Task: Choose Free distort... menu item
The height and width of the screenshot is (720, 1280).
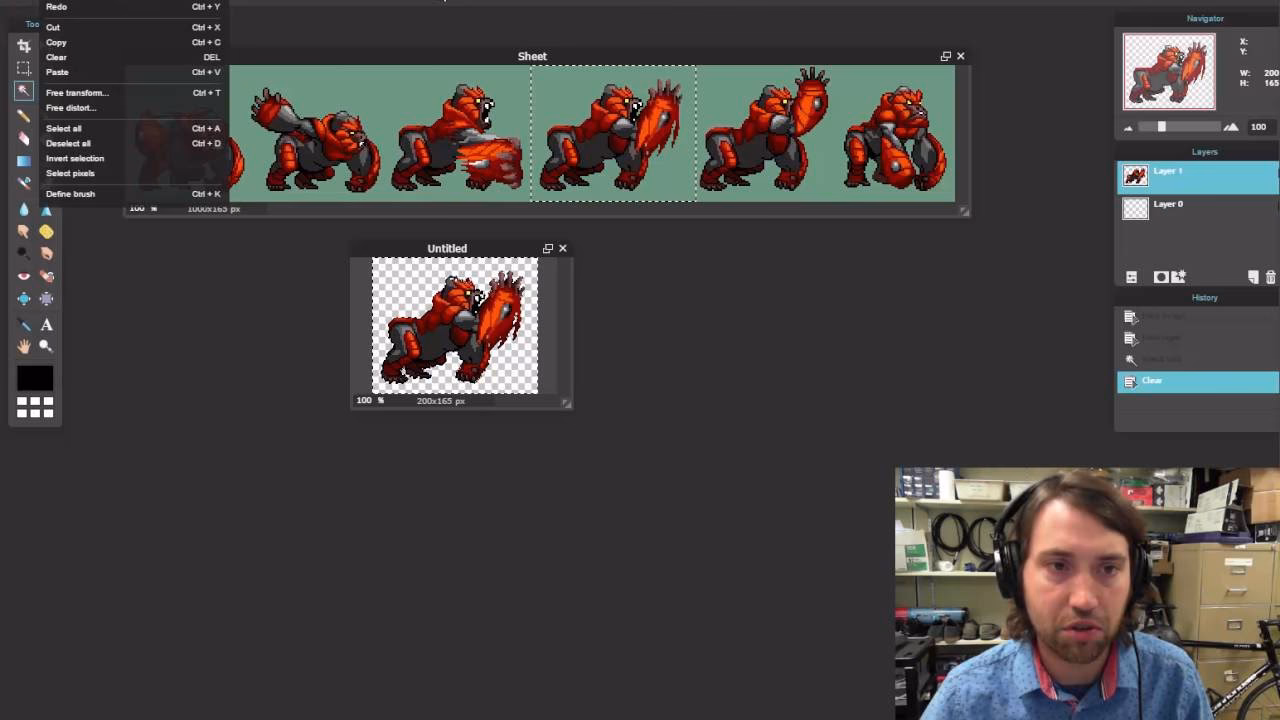Action: [133, 108]
